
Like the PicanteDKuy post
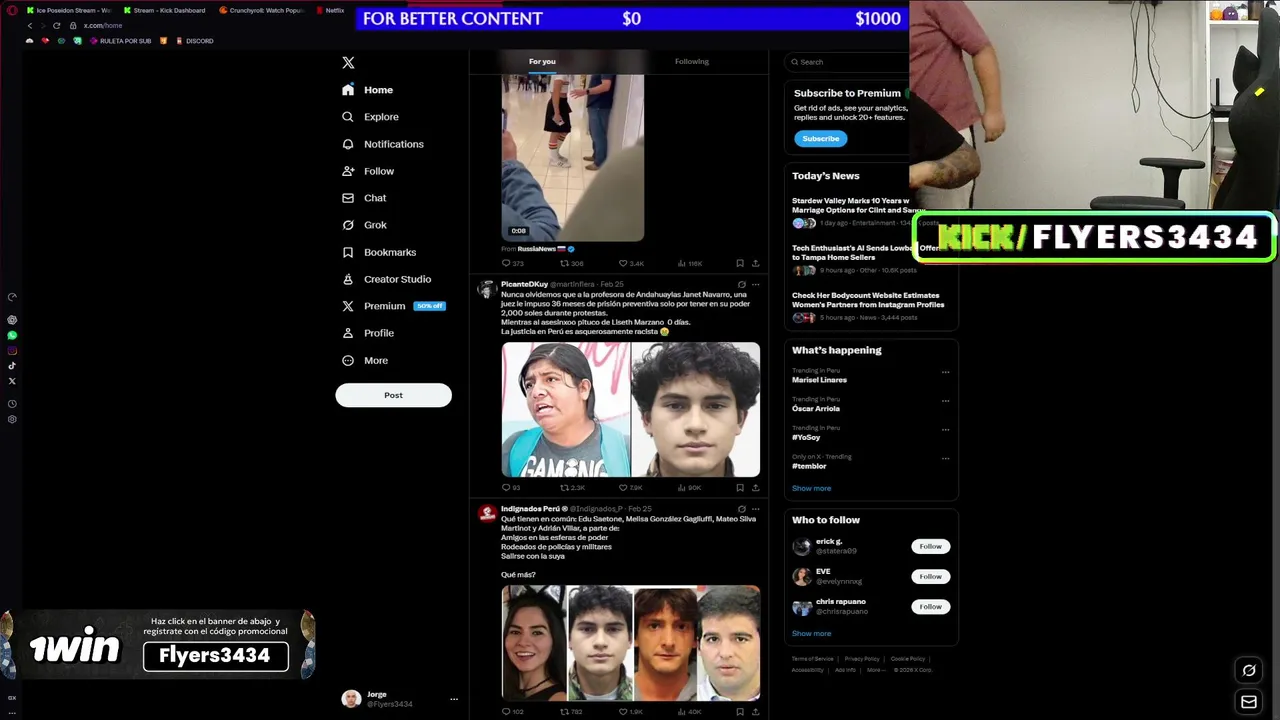click(630, 488)
